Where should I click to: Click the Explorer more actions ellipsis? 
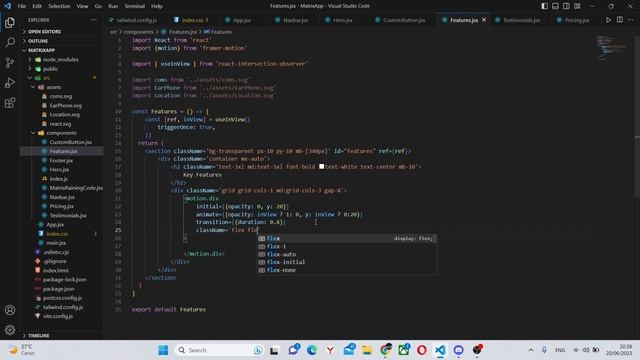[93, 20]
